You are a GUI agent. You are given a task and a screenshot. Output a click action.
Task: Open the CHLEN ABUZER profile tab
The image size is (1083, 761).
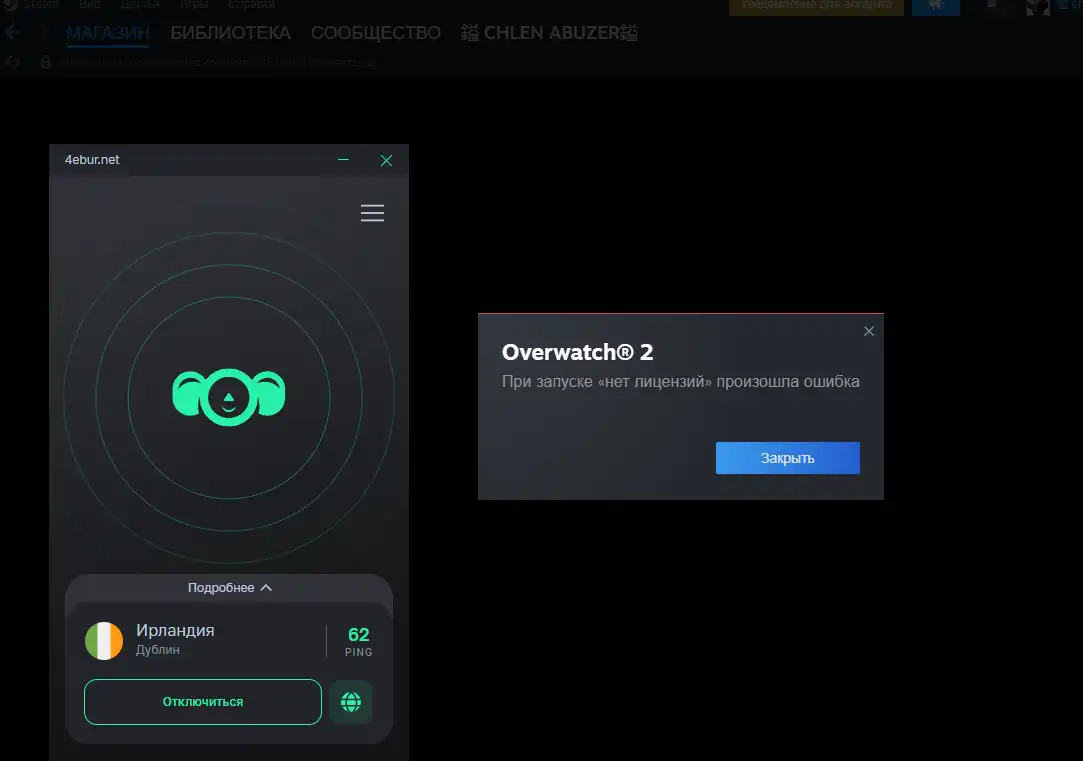click(550, 32)
